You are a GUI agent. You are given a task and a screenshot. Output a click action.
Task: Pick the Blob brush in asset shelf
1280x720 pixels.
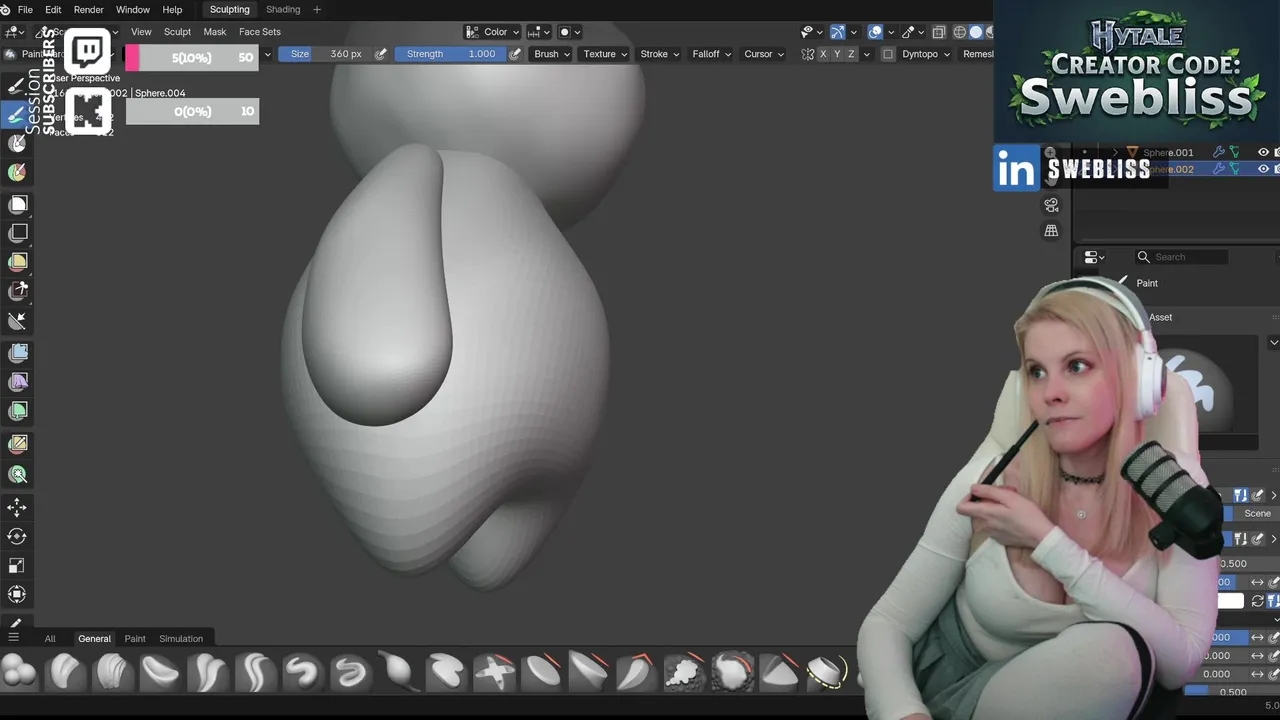(x=18, y=671)
